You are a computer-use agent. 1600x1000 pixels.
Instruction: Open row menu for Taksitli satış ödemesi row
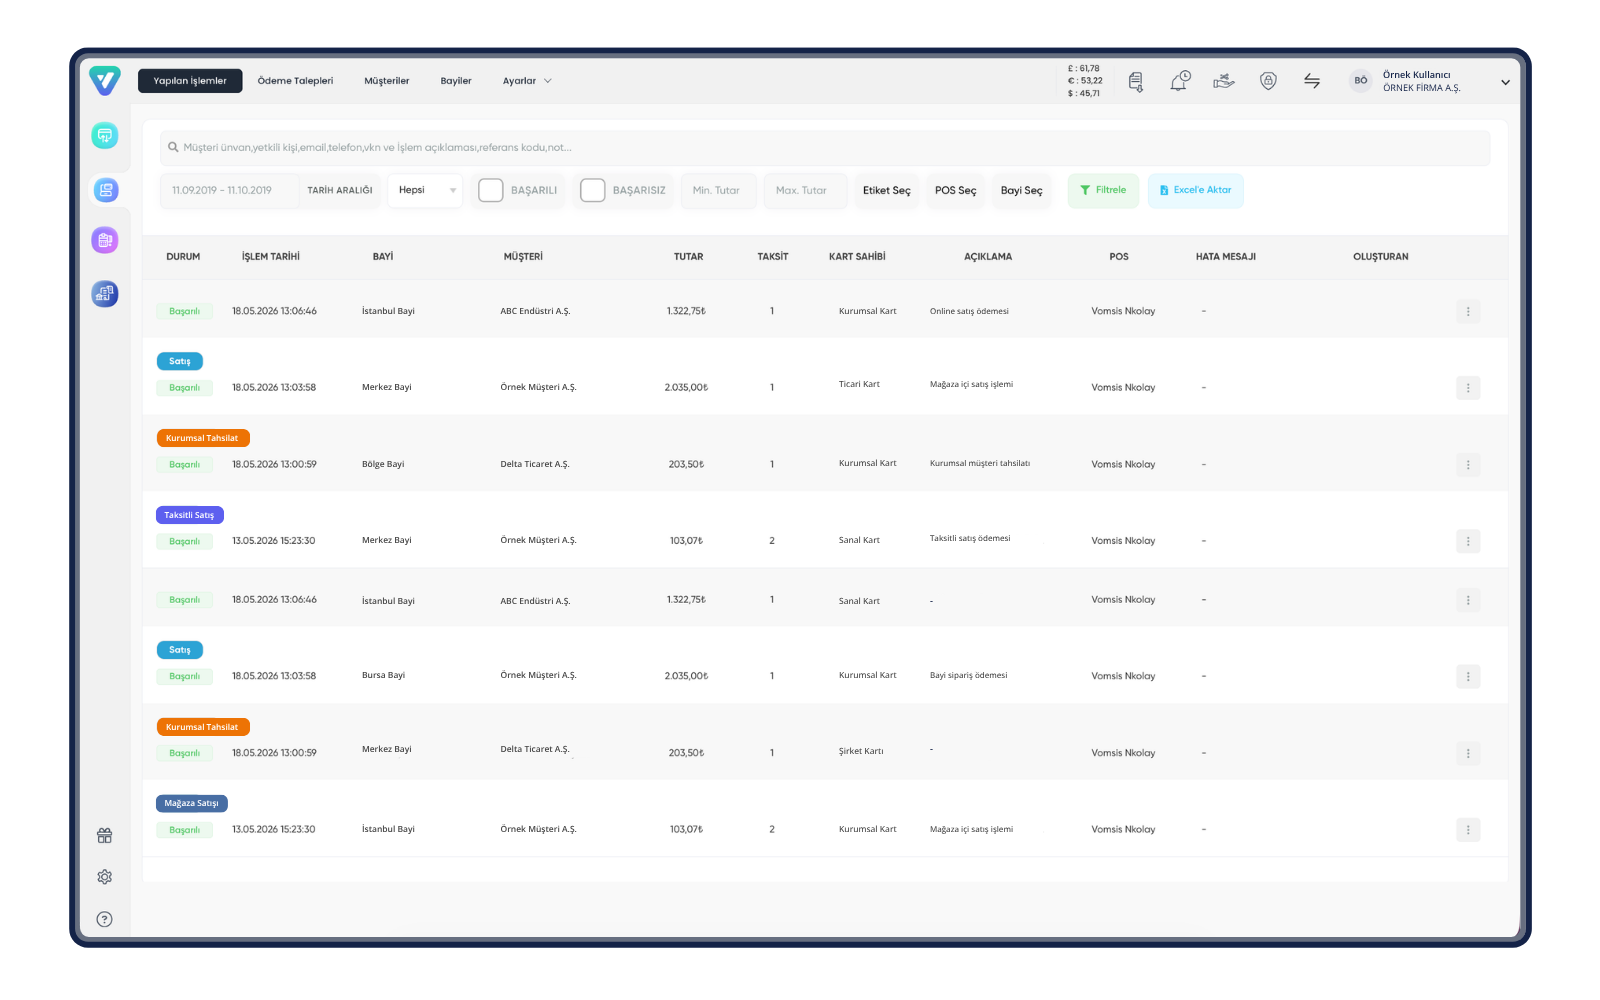point(1468,542)
